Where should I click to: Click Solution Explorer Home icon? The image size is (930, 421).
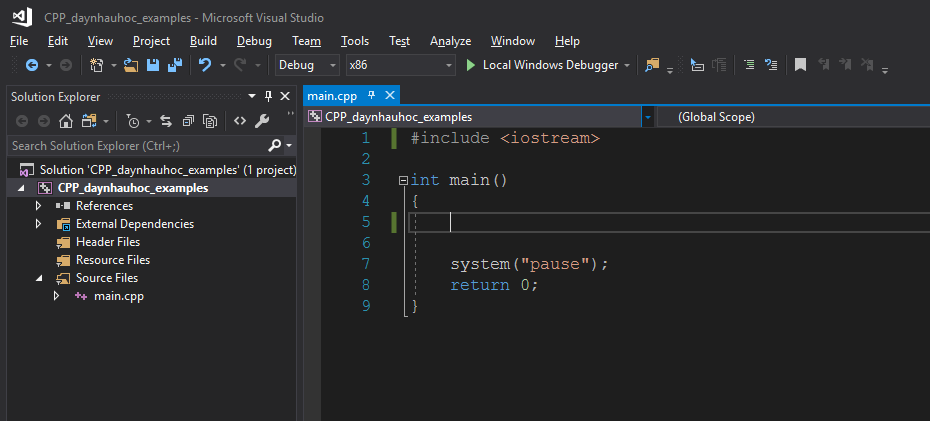[x=66, y=122]
